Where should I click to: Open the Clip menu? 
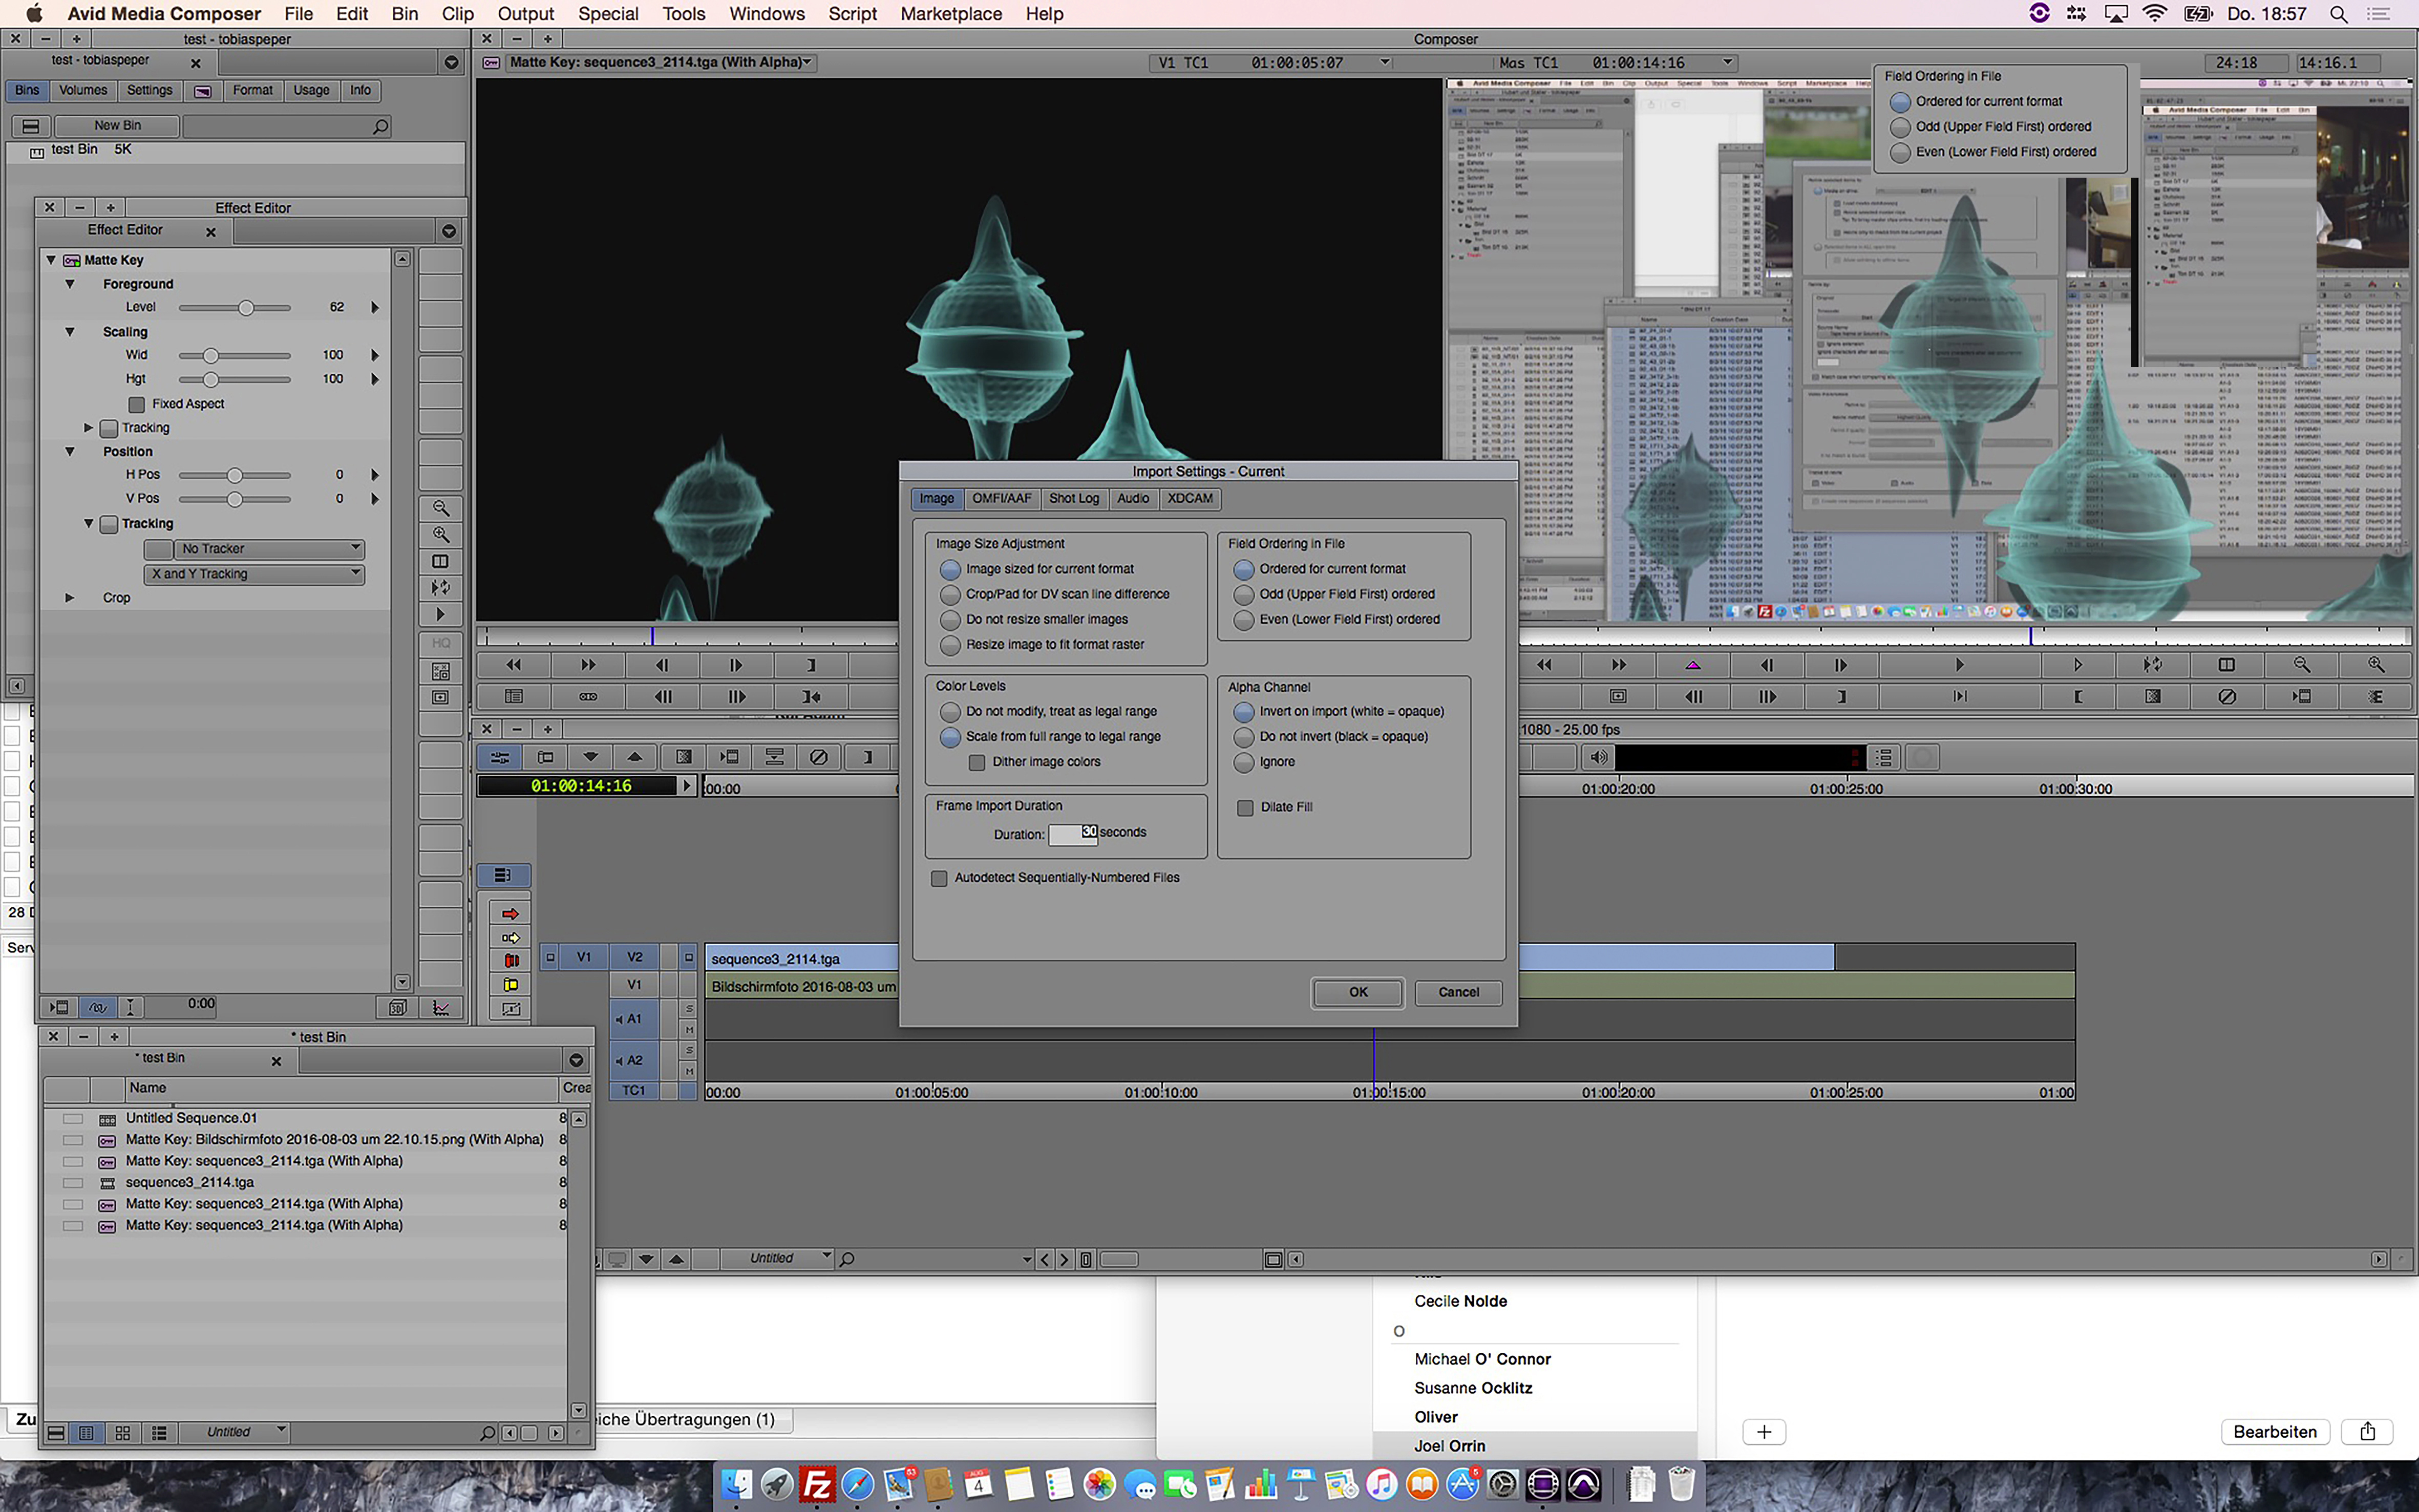tap(457, 14)
